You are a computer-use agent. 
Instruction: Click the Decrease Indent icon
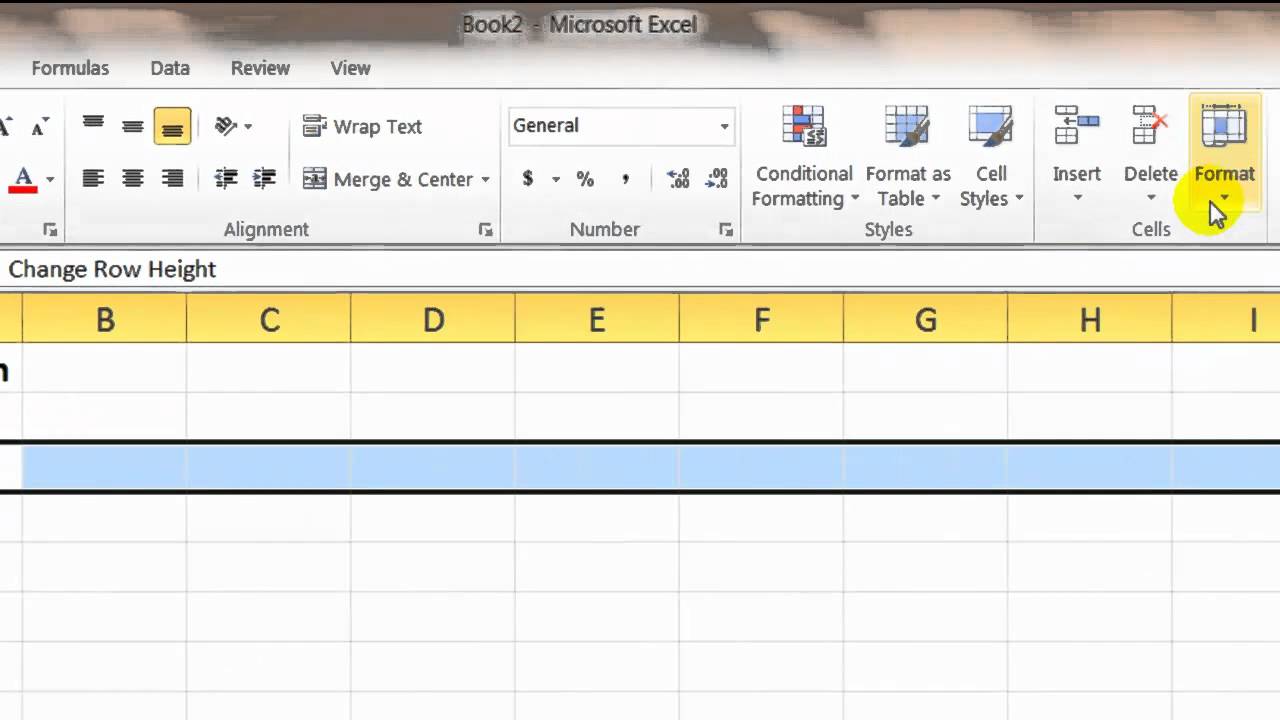pos(226,179)
